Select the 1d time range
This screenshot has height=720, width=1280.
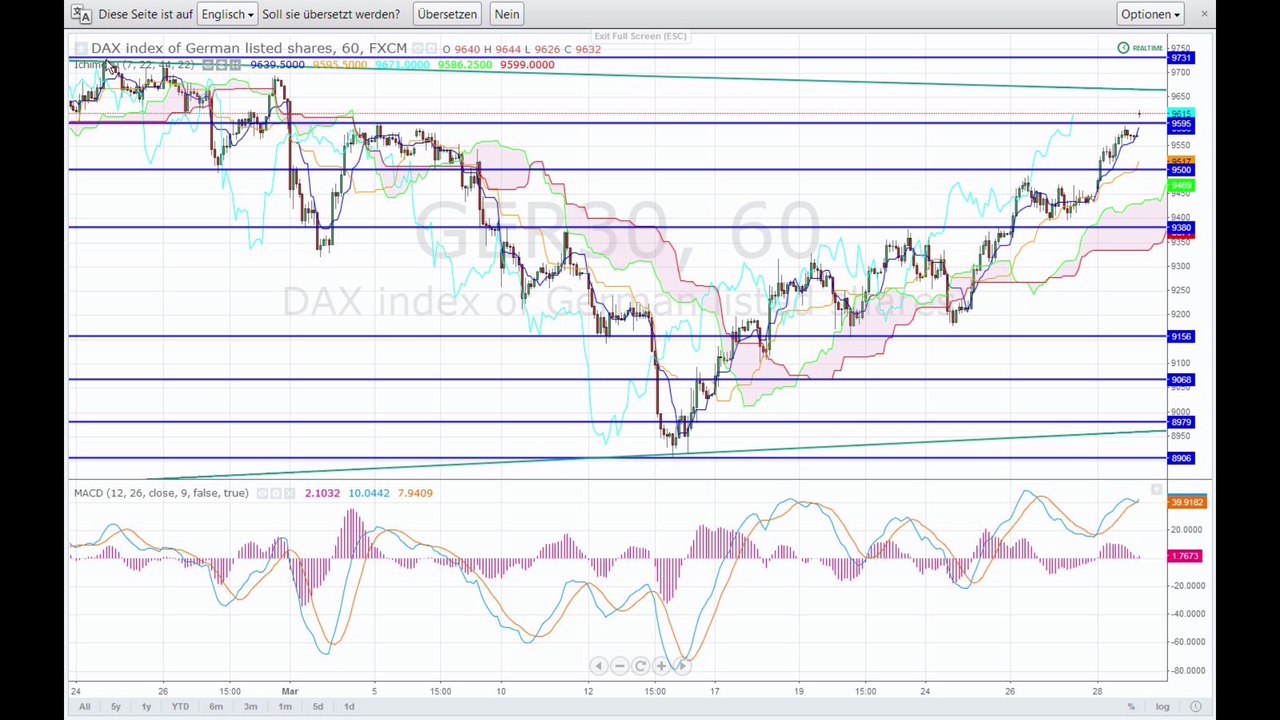349,707
